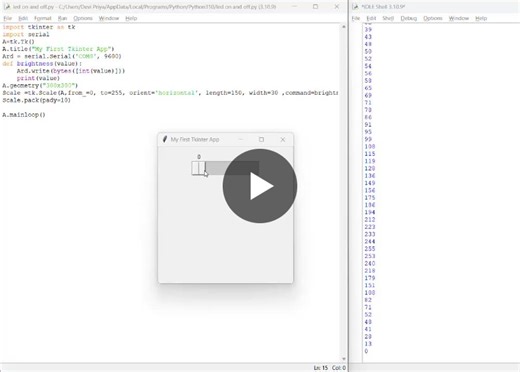520x372 pixels.
Task: Click the slider value label 0 in the Tkinter app
Action: [x=199, y=157]
